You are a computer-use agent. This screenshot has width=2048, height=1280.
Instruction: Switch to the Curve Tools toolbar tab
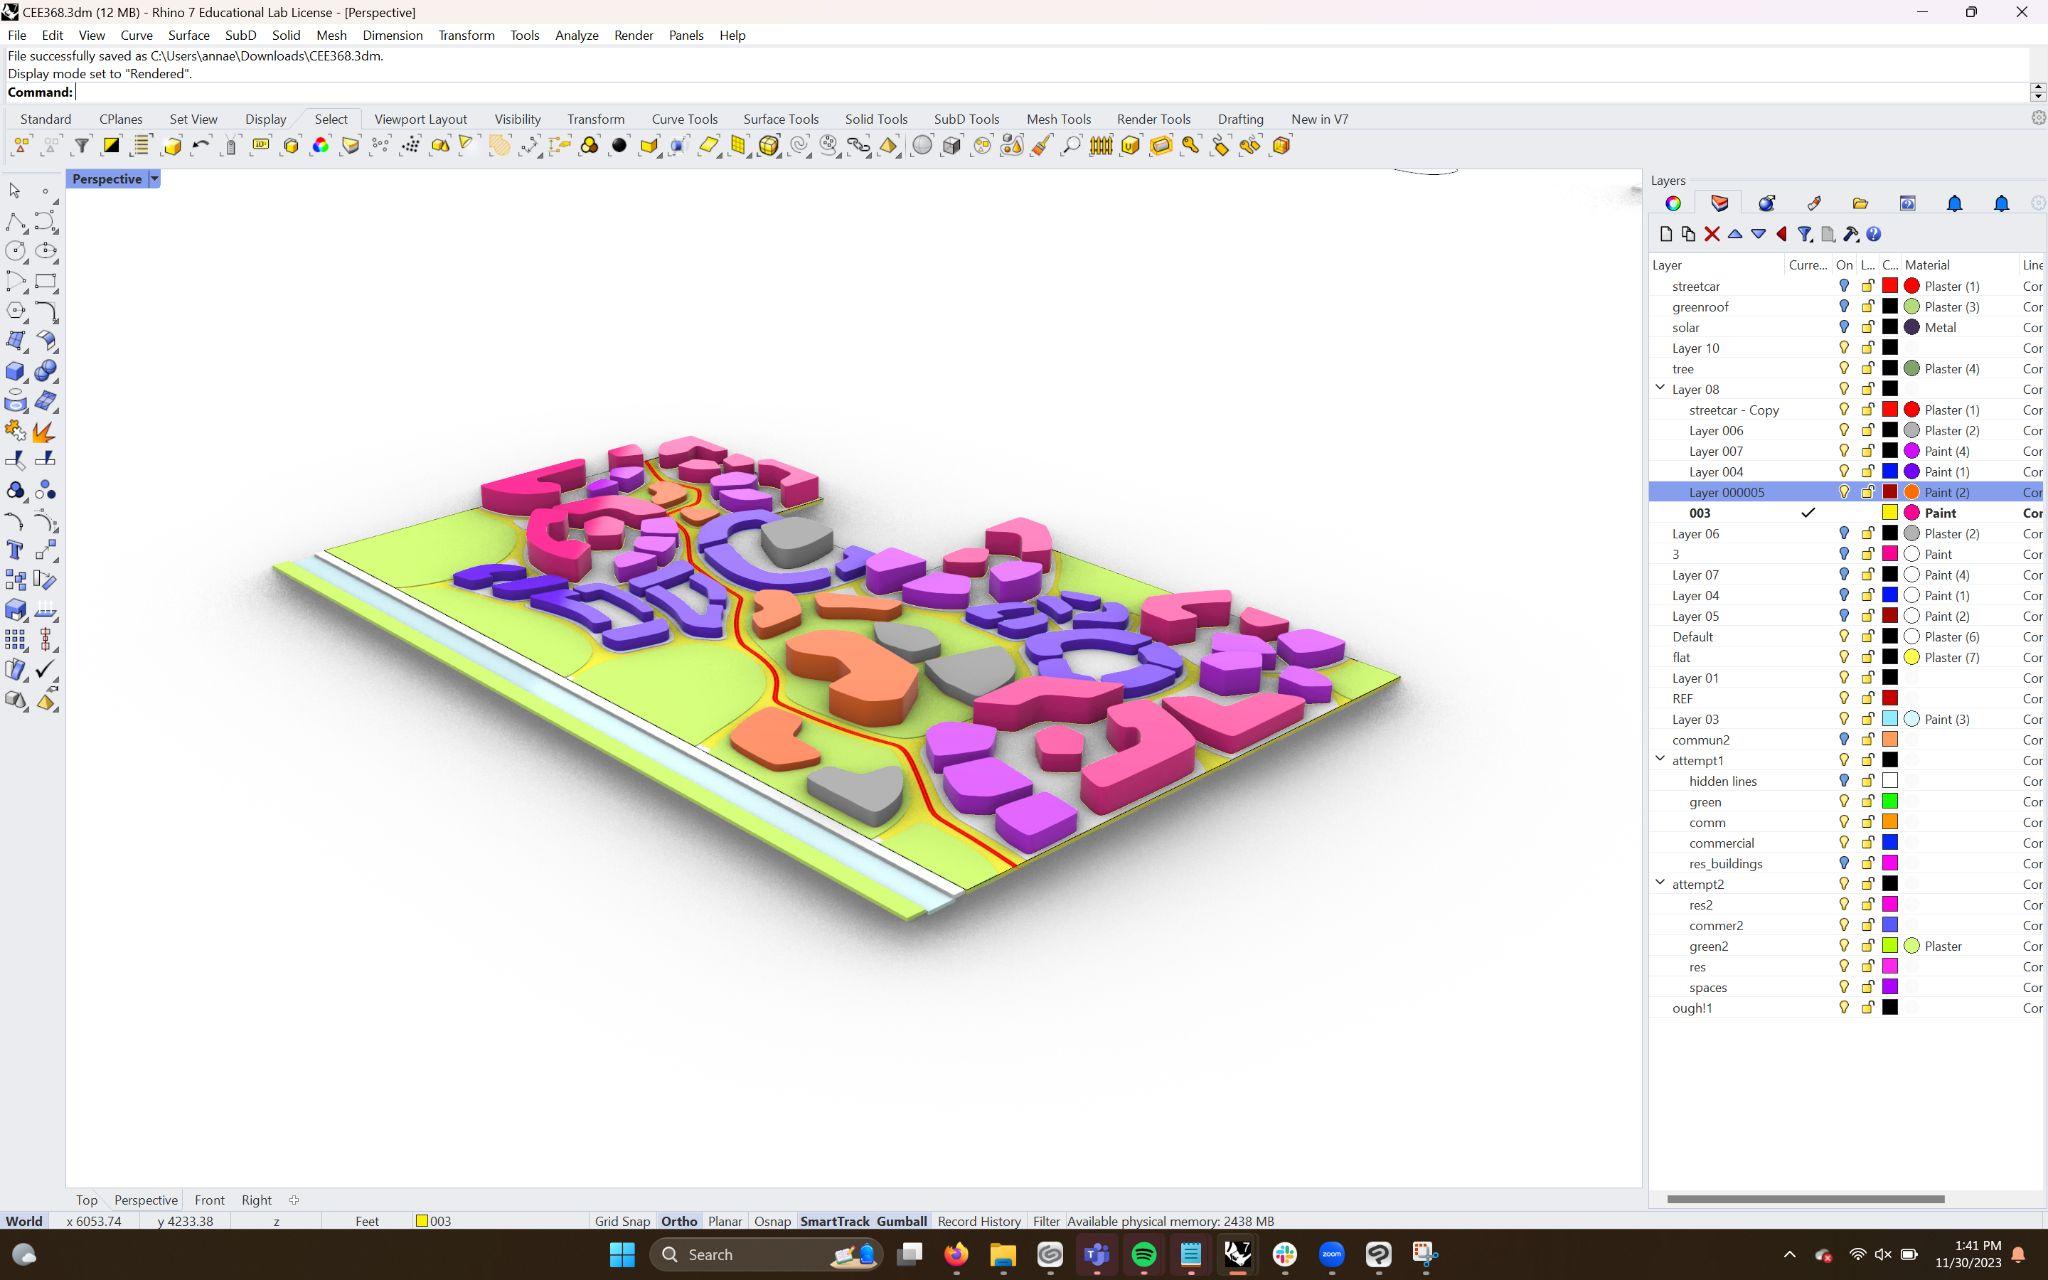pos(684,119)
